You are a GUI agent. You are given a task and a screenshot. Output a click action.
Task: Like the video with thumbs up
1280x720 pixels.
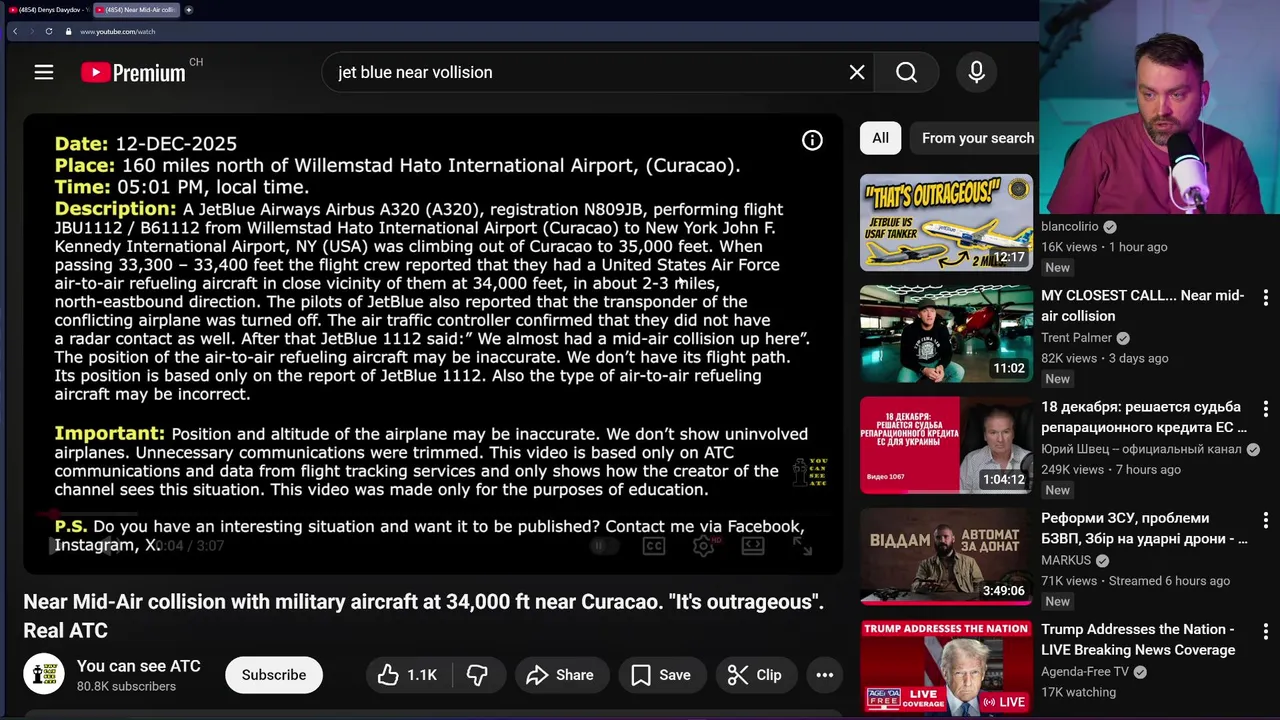tap(407, 675)
